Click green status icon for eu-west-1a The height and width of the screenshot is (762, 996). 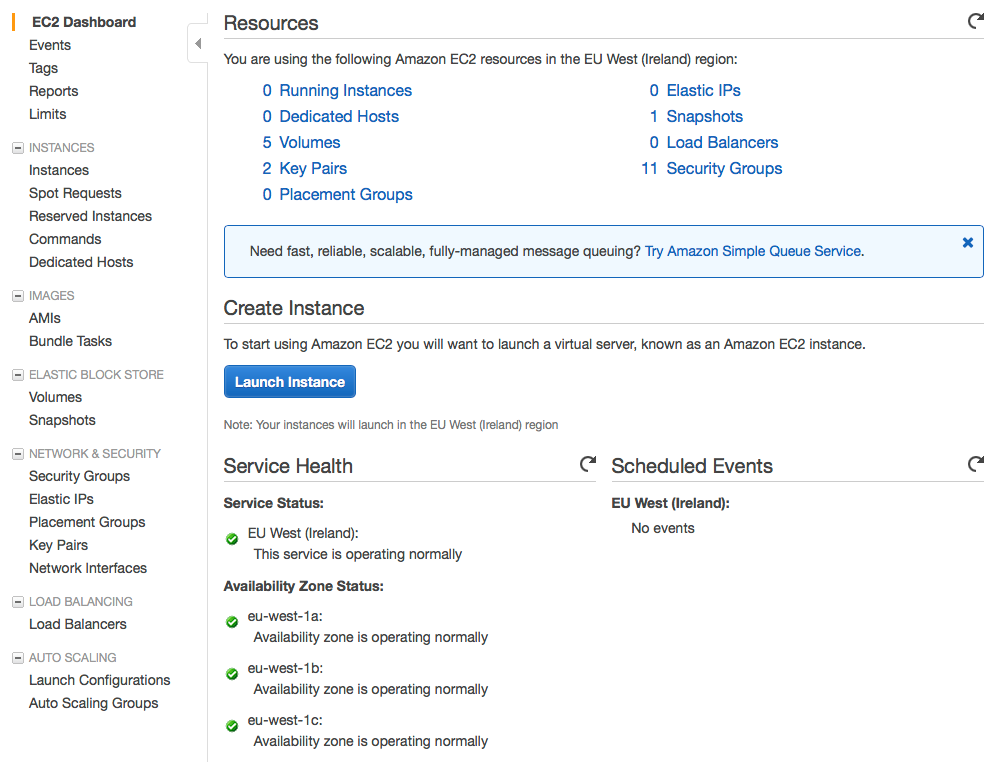(x=232, y=622)
